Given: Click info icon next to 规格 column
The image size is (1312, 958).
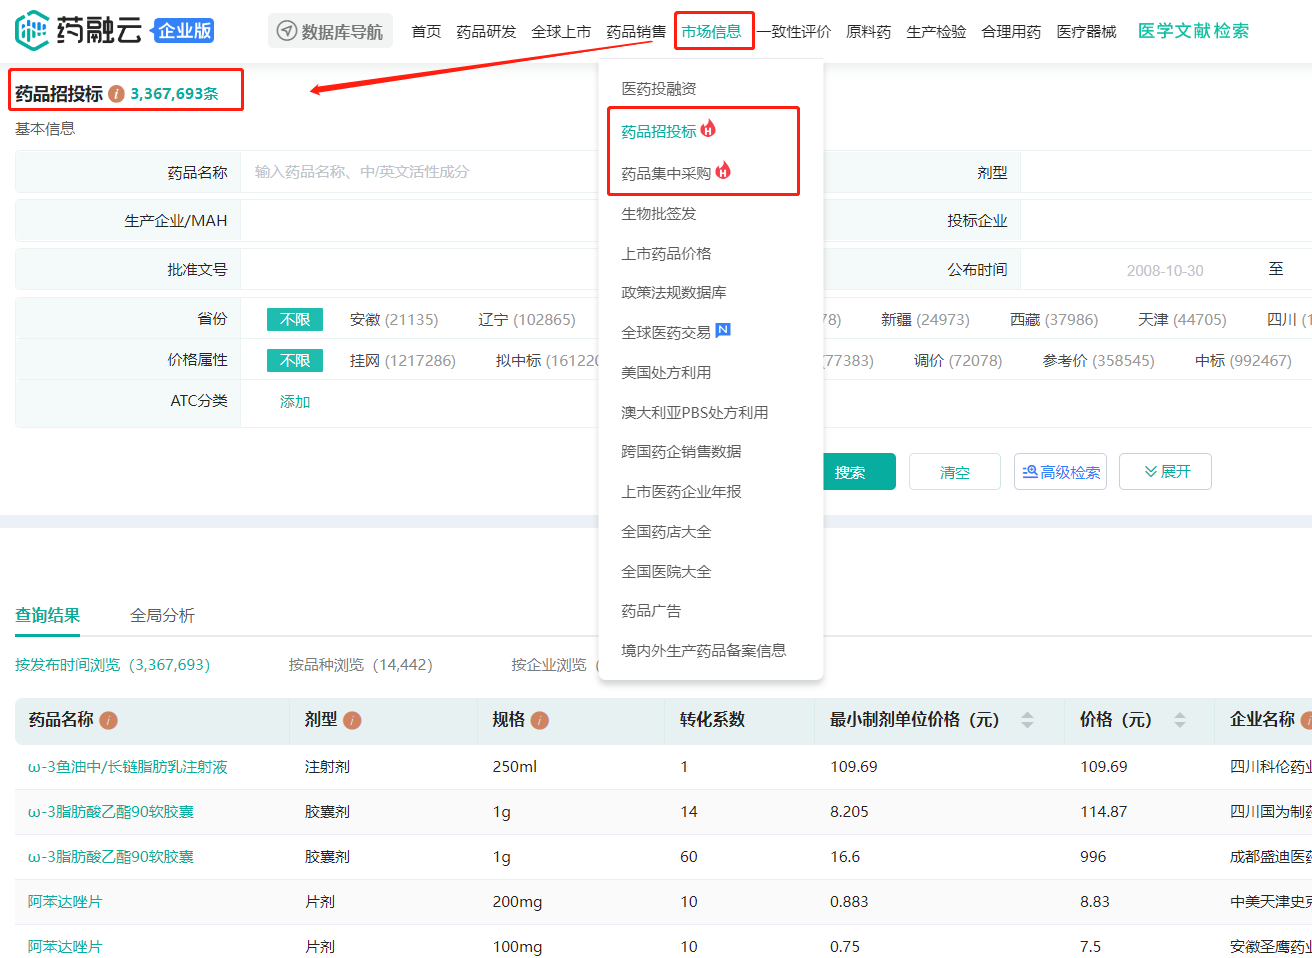Looking at the screenshot, I should pyautogui.click(x=540, y=720).
